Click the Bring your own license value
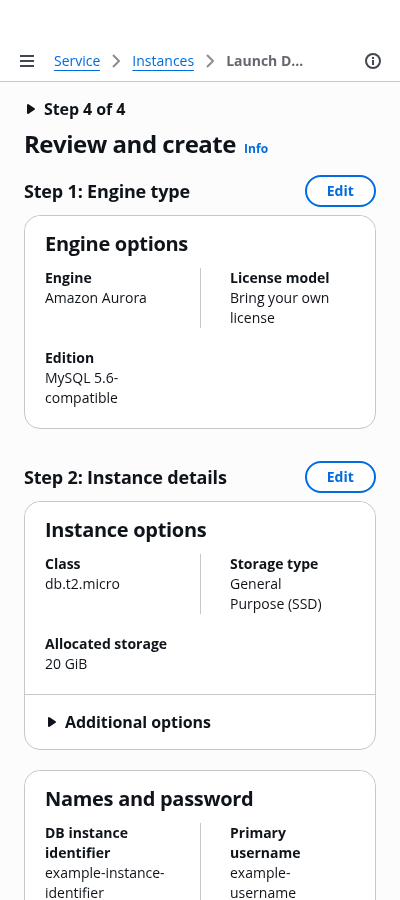The height and width of the screenshot is (900, 400). tap(279, 308)
